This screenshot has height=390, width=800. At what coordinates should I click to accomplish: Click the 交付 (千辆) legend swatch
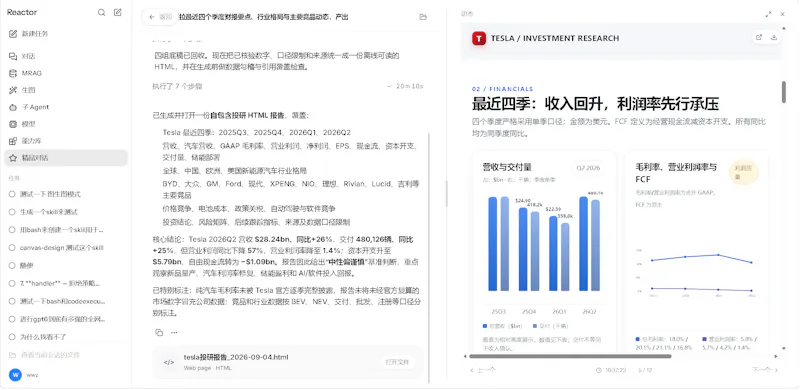point(535,326)
